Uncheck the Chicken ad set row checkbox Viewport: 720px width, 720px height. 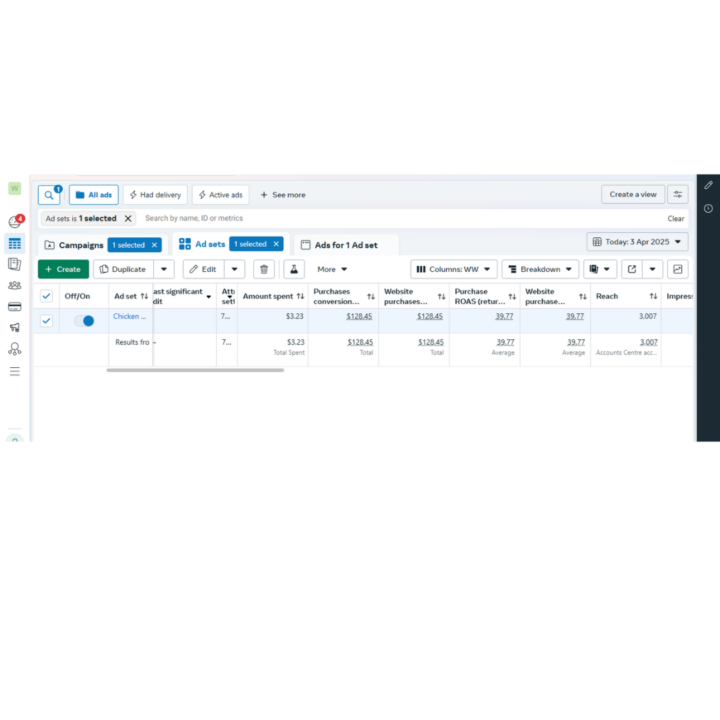tap(46, 321)
